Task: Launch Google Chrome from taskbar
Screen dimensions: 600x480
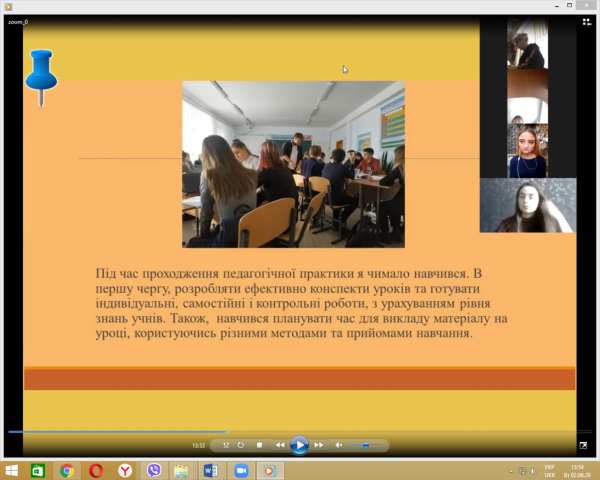Action: pyautogui.click(x=67, y=470)
